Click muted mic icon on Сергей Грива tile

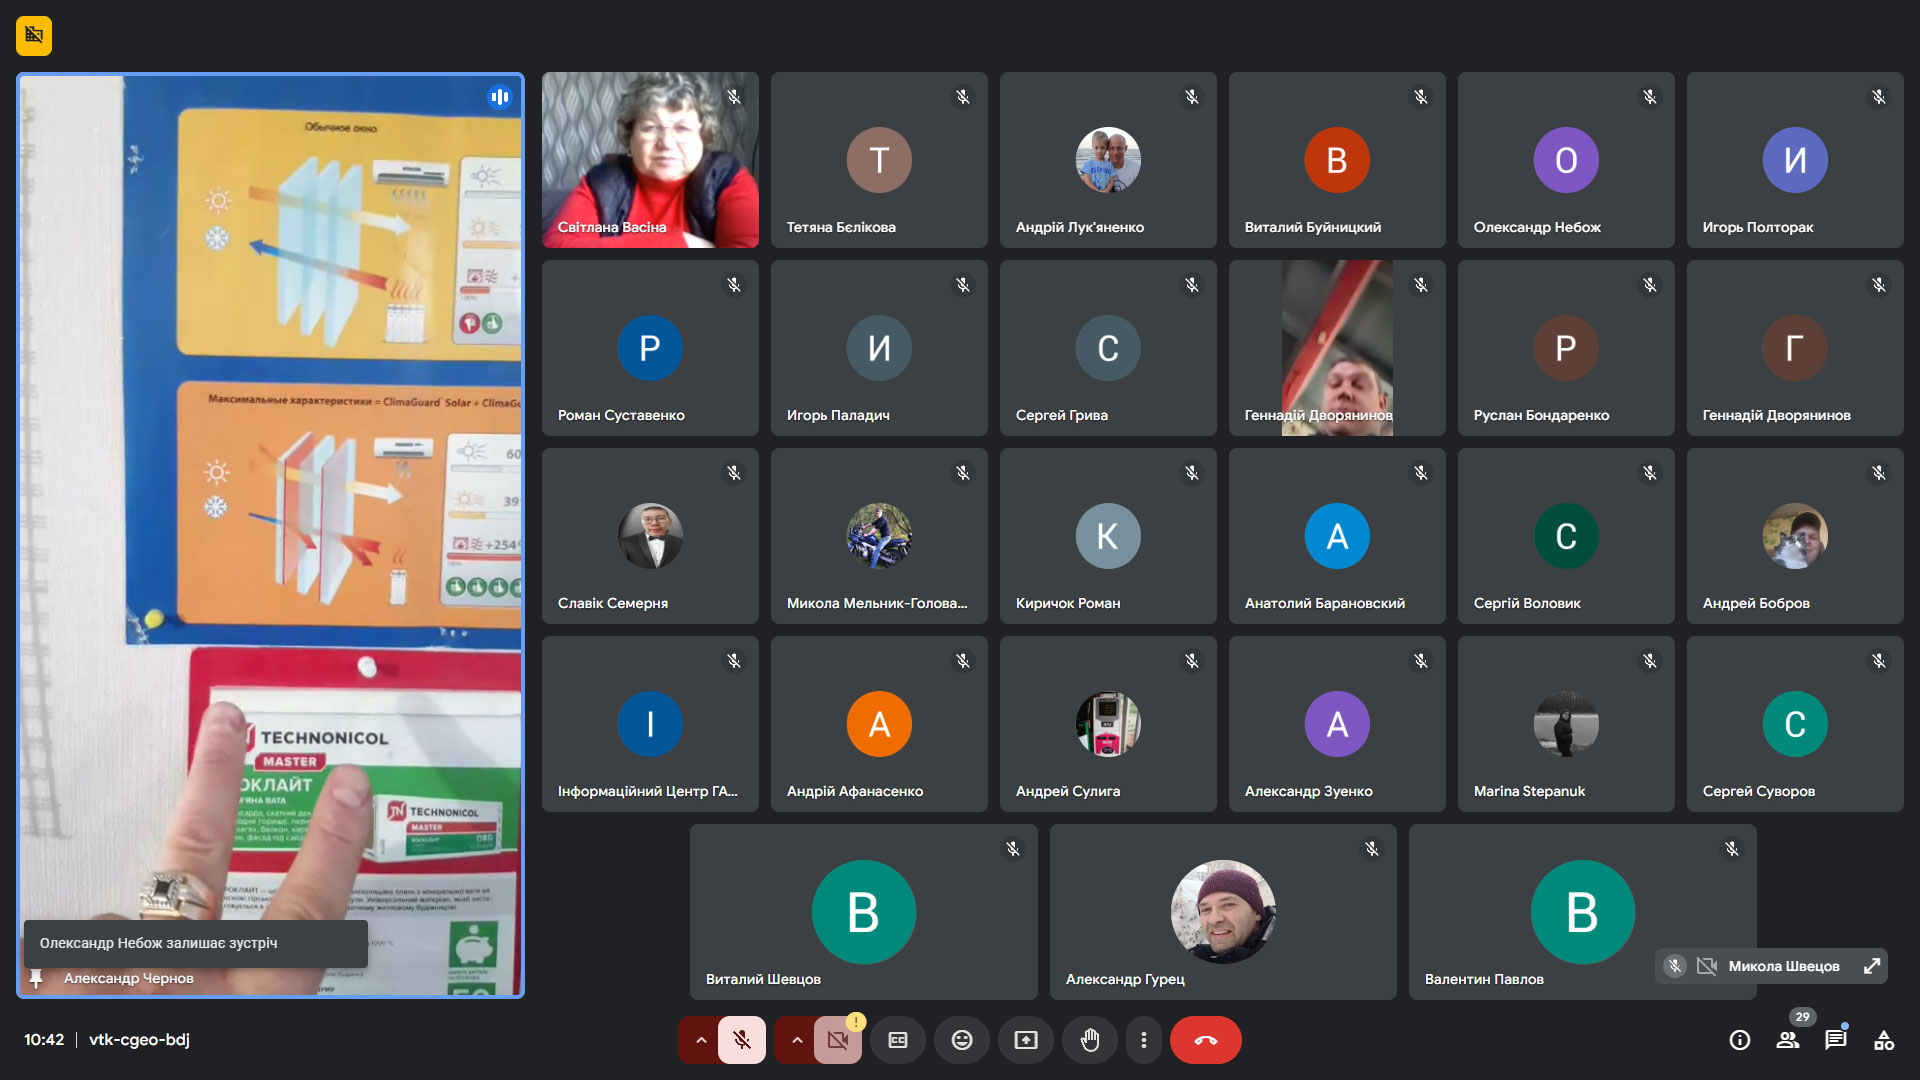1192,285
